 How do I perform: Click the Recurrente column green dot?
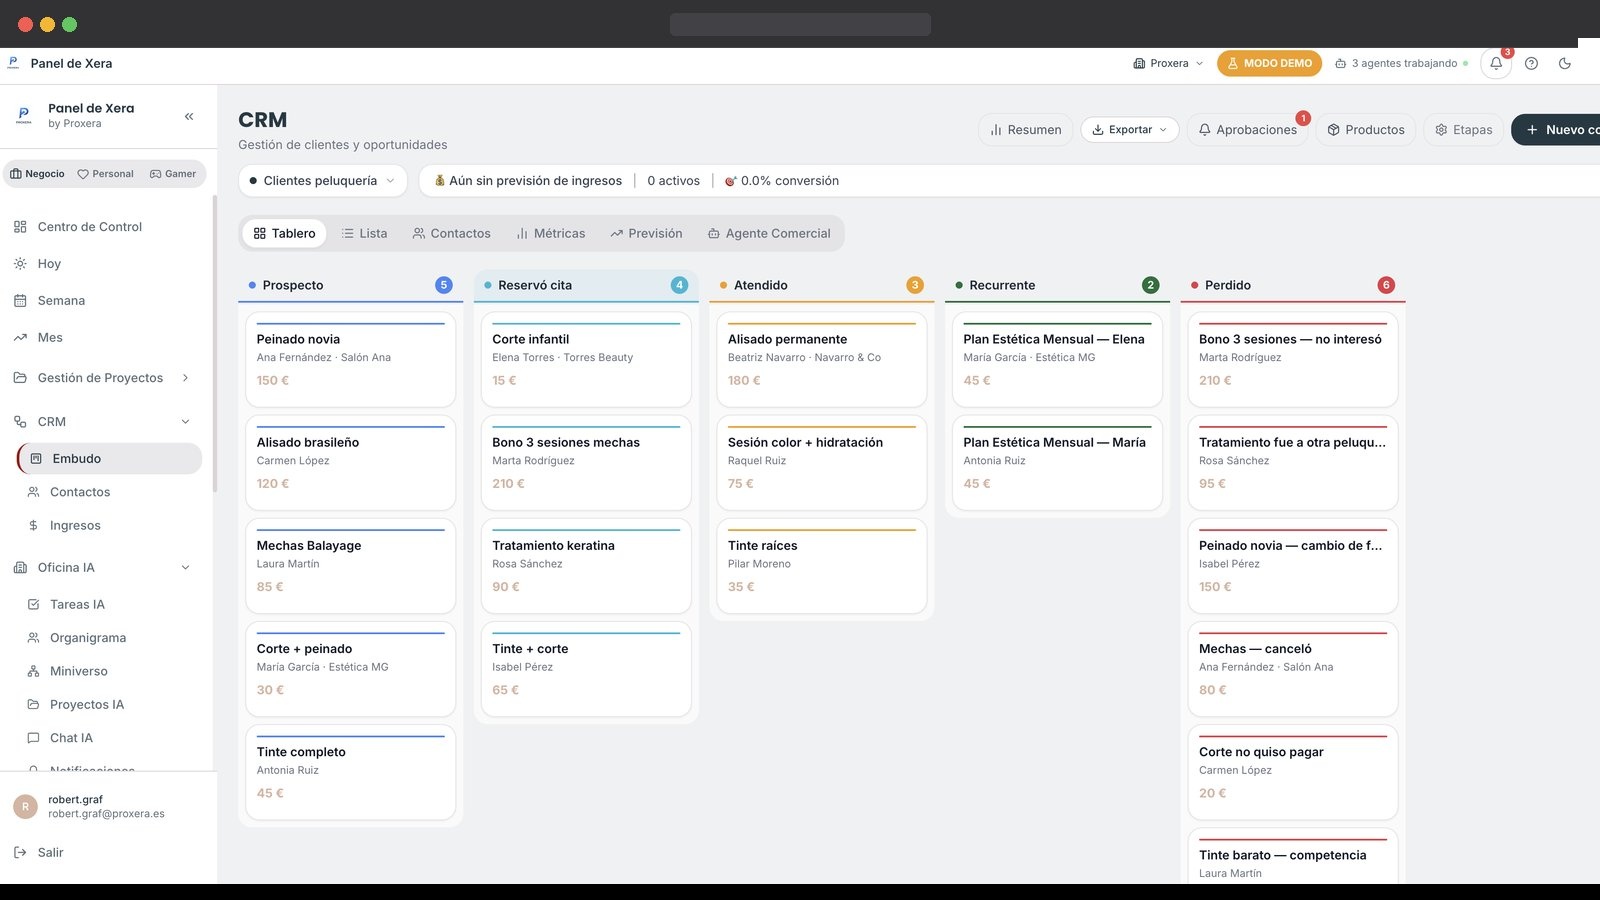[x=959, y=286]
